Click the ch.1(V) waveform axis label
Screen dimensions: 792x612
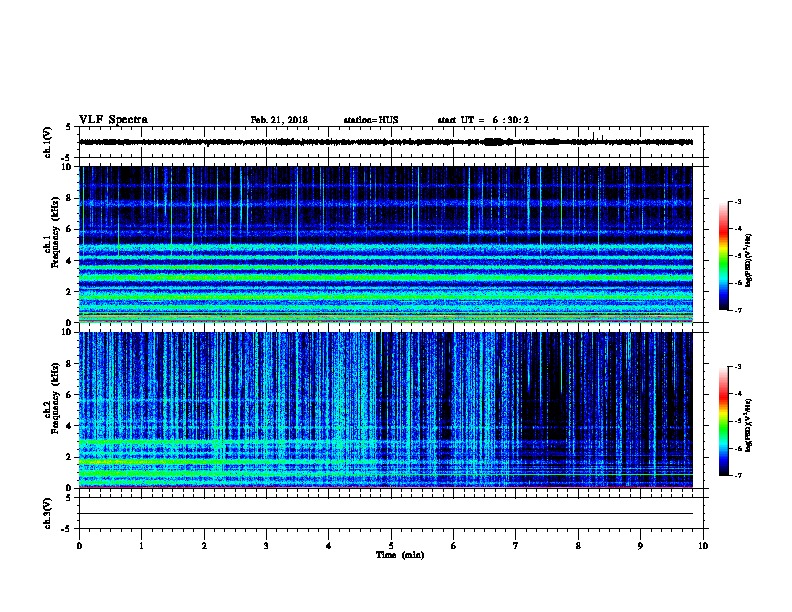(x=47, y=142)
